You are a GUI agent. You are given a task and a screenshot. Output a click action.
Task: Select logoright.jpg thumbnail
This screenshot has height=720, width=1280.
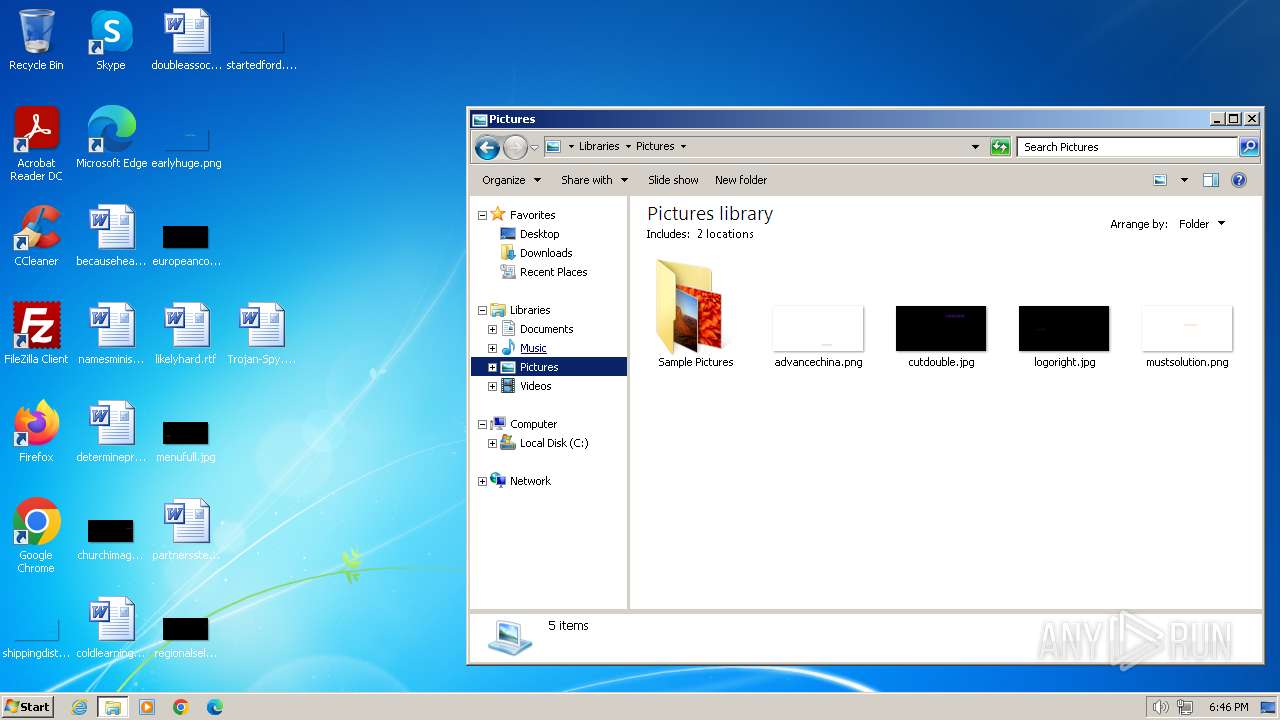1064,336
